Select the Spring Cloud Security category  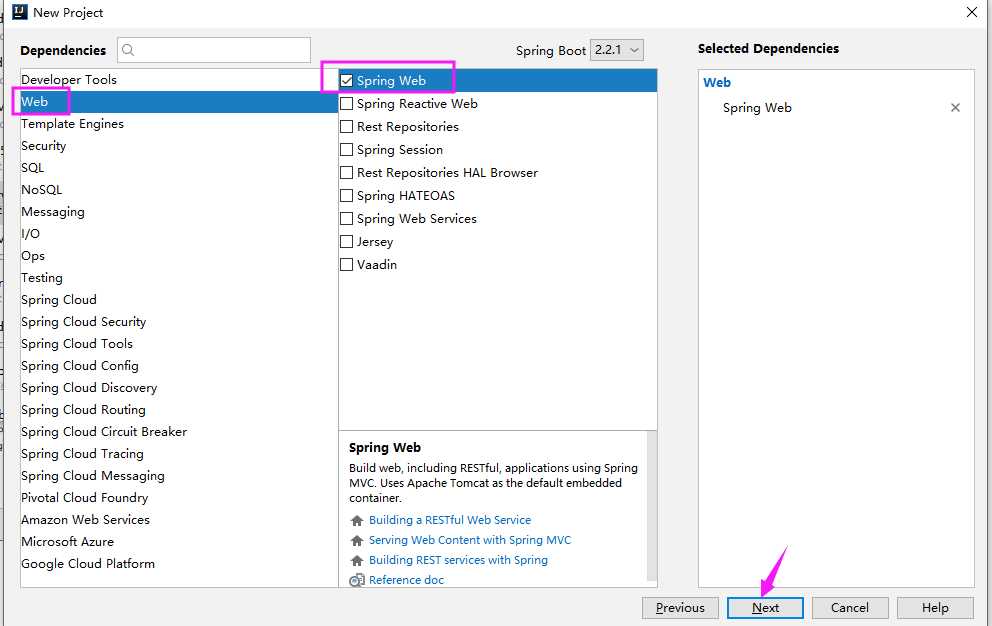(x=179, y=322)
